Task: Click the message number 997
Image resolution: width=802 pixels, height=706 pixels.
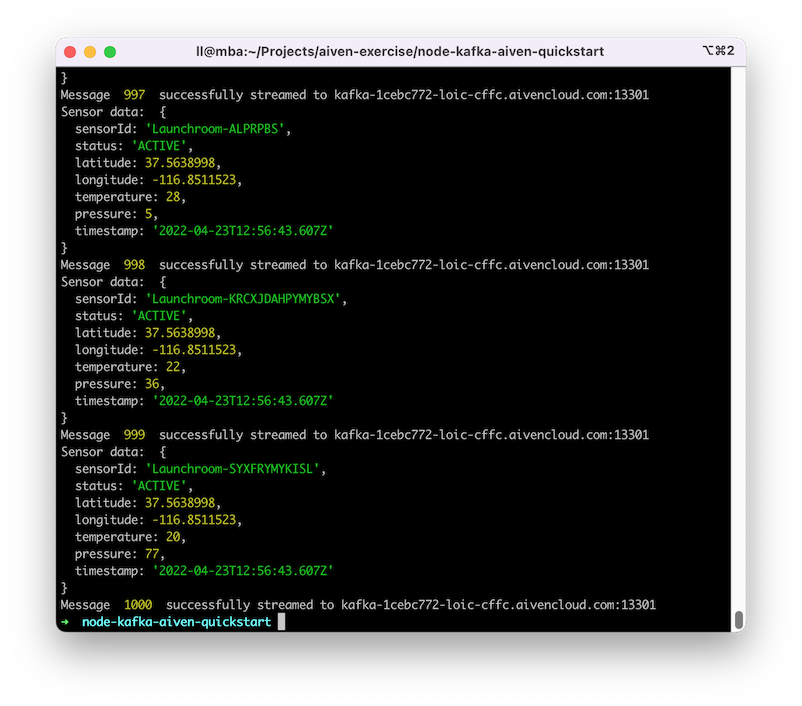Action: click(134, 95)
